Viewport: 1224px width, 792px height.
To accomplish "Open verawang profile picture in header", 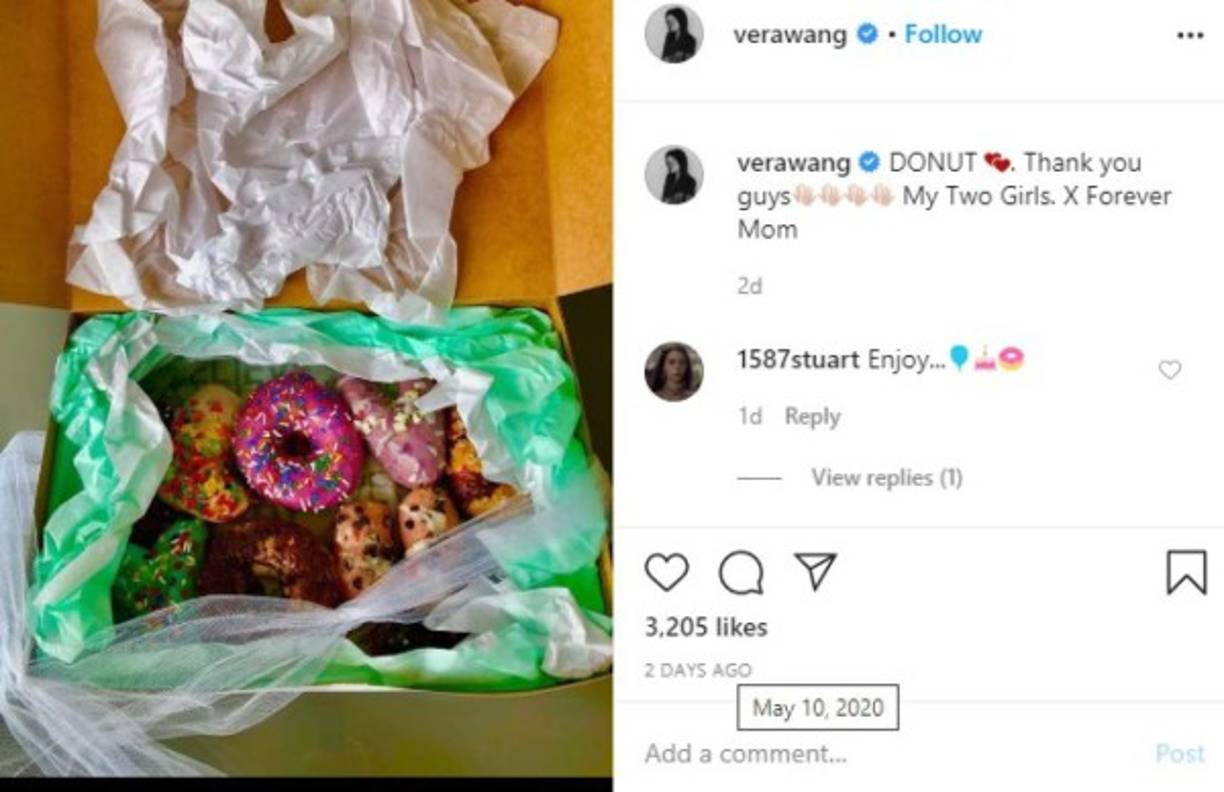I will pos(674,34).
